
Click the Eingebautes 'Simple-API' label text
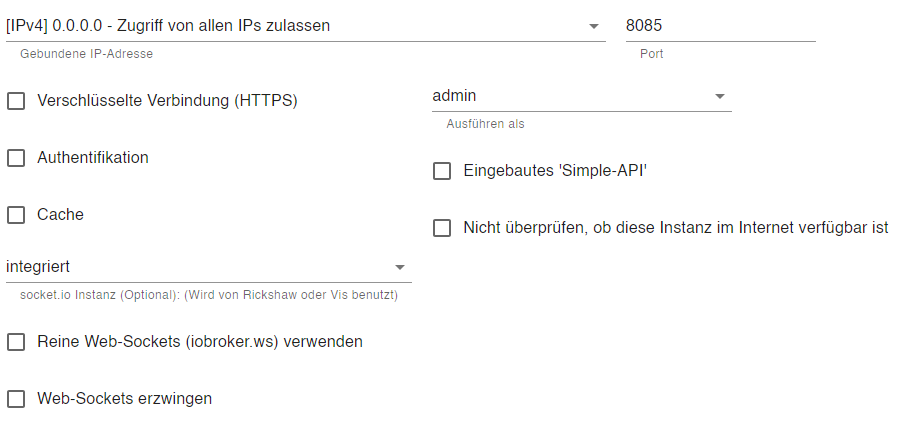point(555,171)
